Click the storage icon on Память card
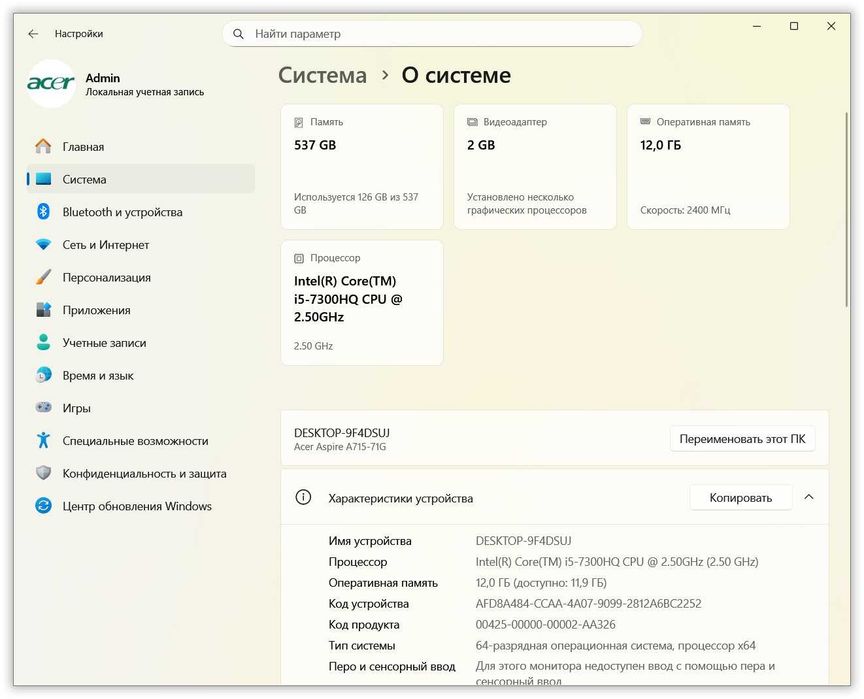Viewport: 864px width, 699px height. click(299, 122)
